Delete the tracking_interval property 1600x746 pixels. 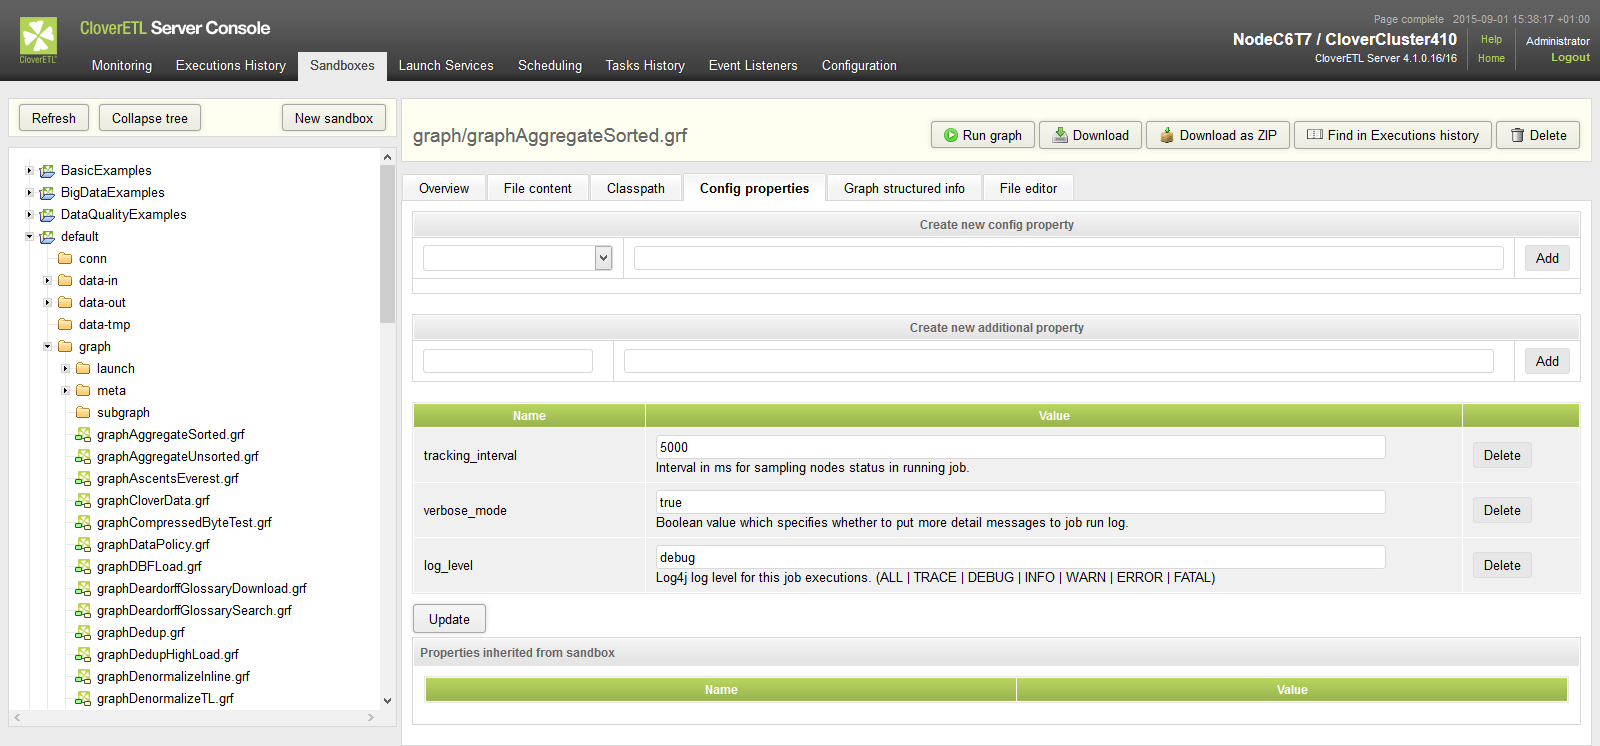point(1502,455)
